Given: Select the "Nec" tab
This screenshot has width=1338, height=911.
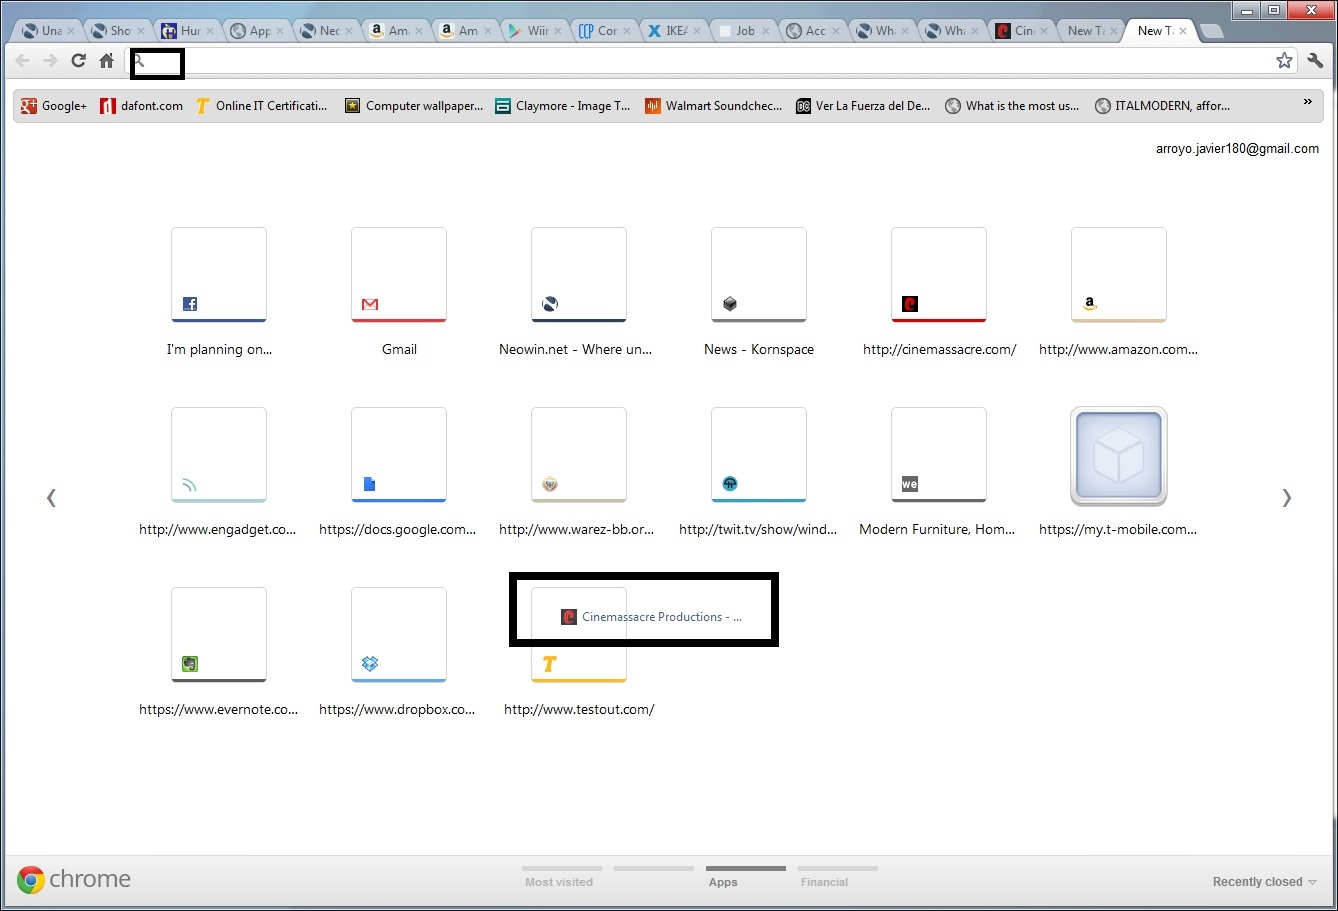Looking at the screenshot, I should click(324, 31).
